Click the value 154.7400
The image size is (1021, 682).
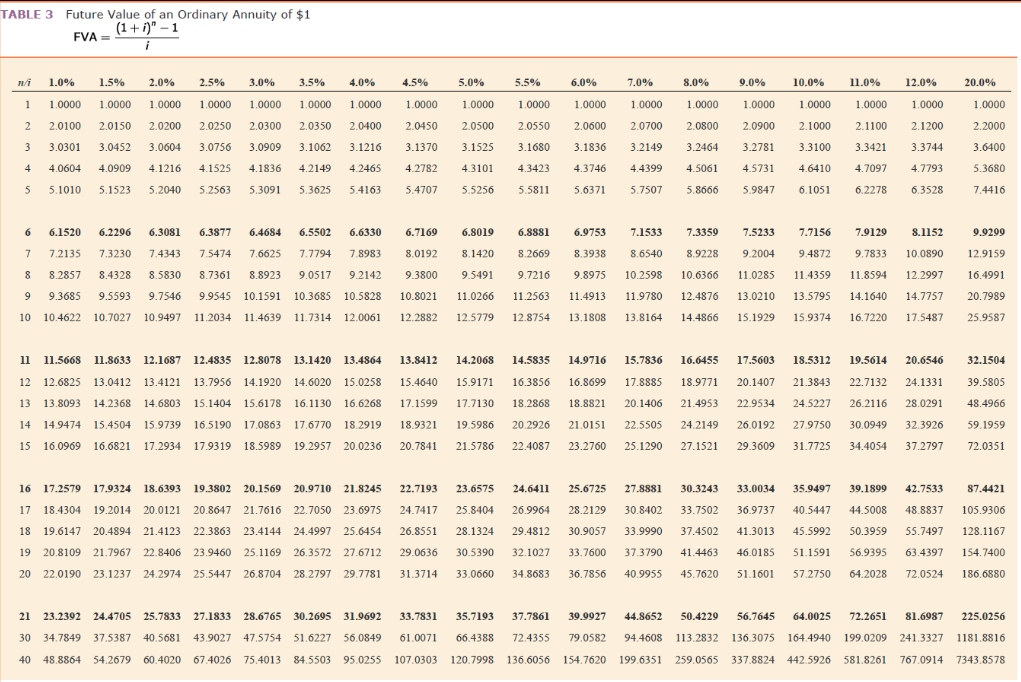983,553
